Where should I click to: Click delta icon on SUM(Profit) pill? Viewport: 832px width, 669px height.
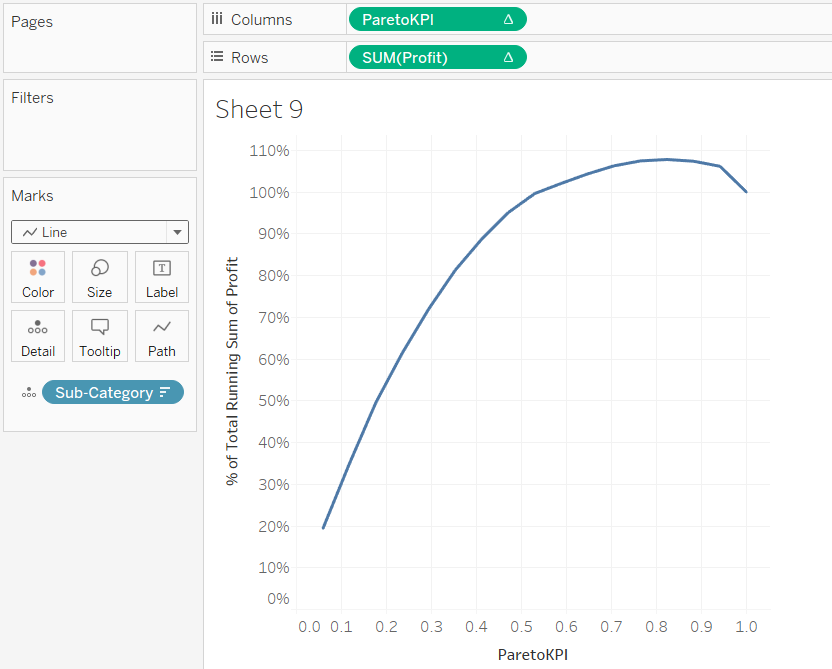click(508, 57)
